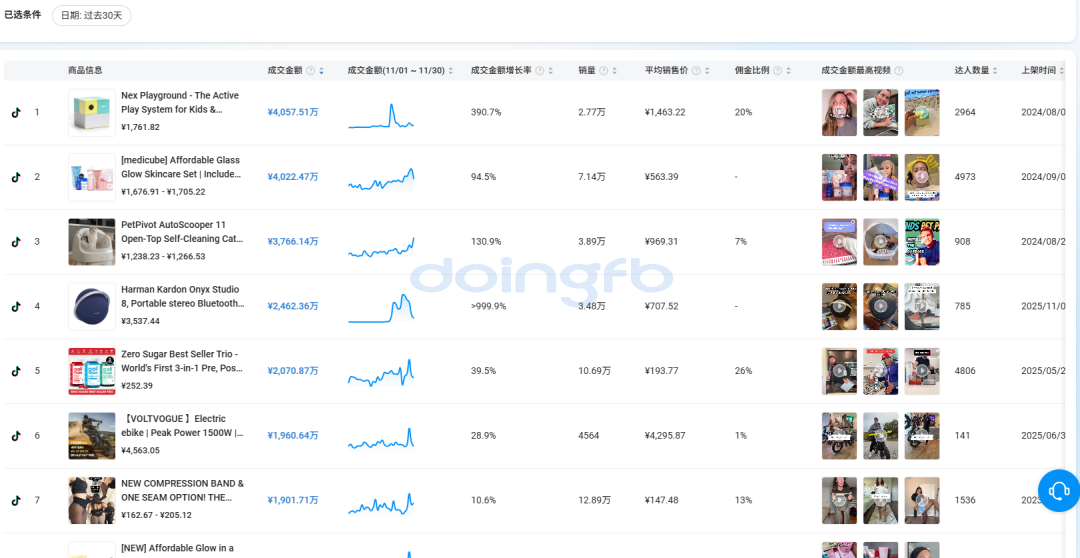Click help icon beside 成交金额最高视频 header
The image size is (1080, 558).
point(899,71)
